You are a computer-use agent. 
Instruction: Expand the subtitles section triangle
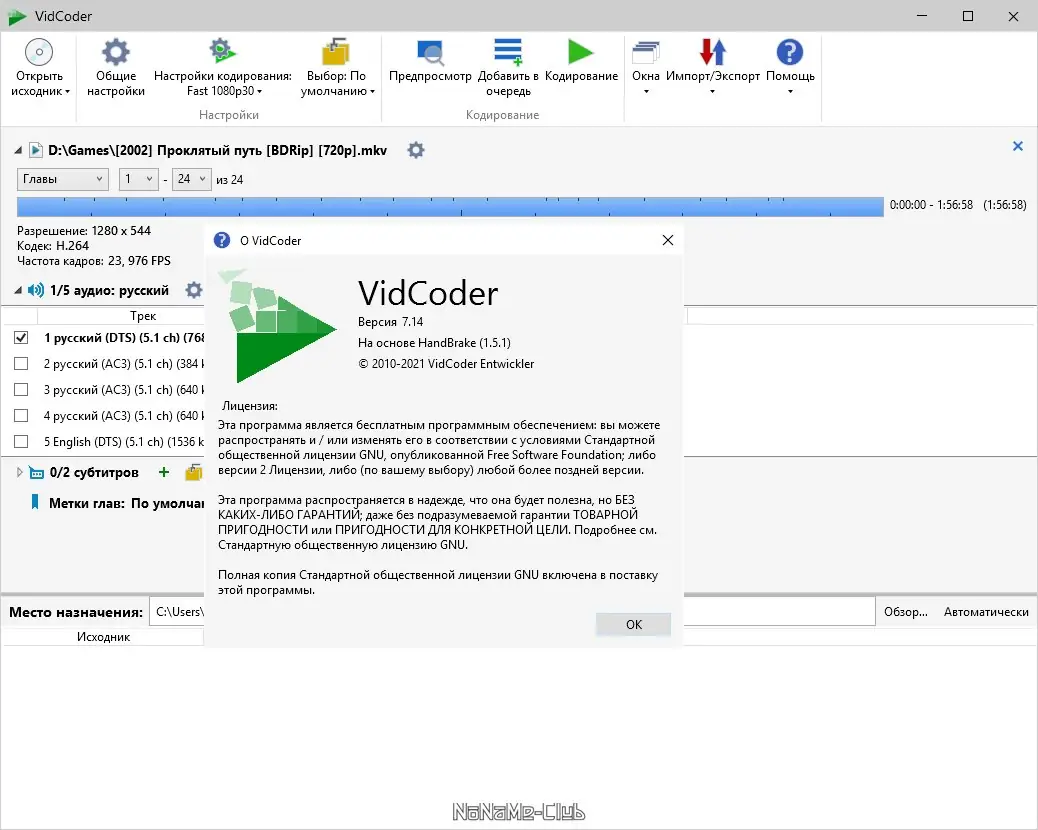(19, 472)
